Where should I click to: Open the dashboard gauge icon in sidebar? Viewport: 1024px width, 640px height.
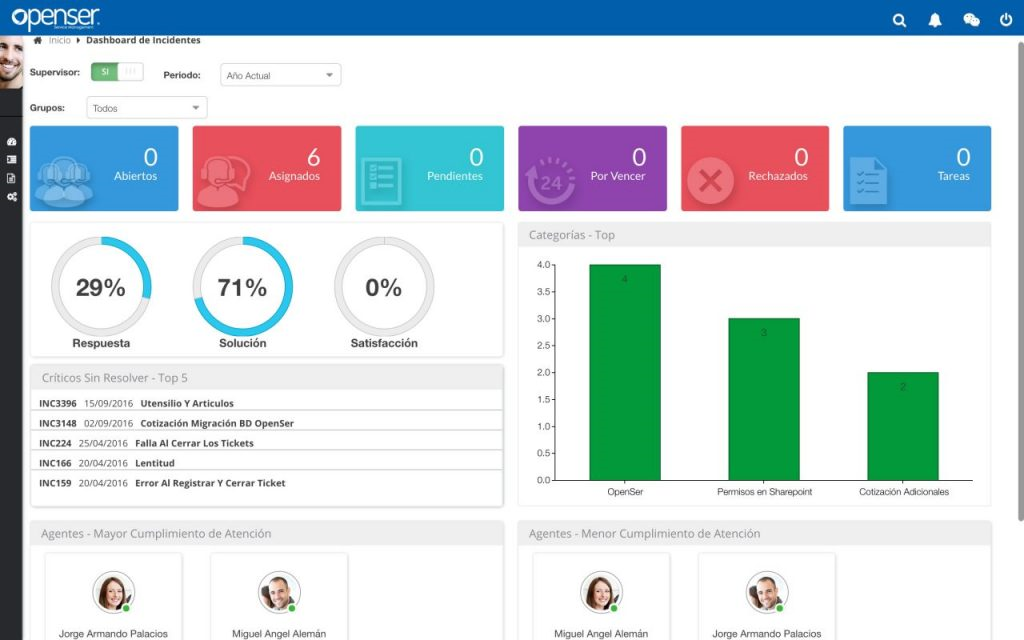click(11, 142)
